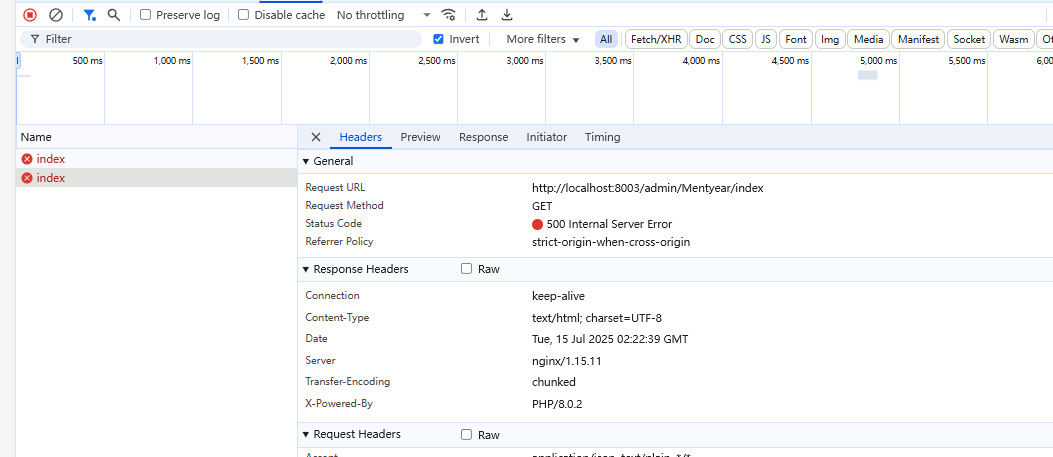Switch to the Initiator tab

pyautogui.click(x=547, y=137)
